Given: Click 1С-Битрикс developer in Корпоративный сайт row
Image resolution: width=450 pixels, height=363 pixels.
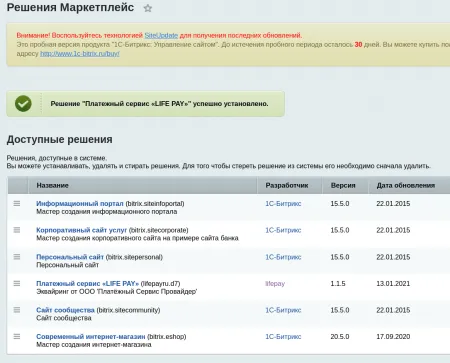Looking at the screenshot, I should [283, 230].
